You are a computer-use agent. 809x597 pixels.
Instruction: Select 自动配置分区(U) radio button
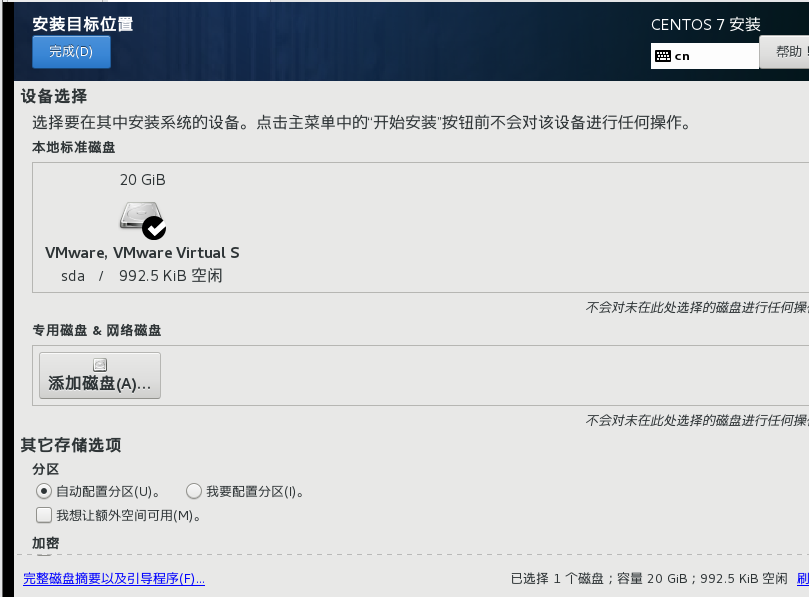pyautogui.click(x=44, y=491)
